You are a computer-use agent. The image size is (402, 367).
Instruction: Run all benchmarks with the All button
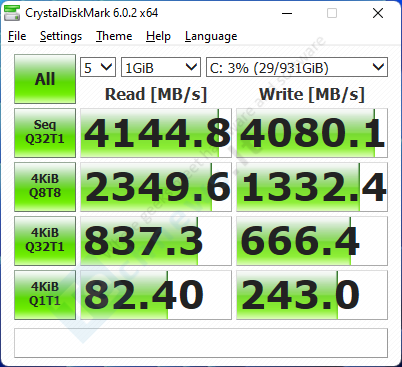pyautogui.click(x=45, y=79)
